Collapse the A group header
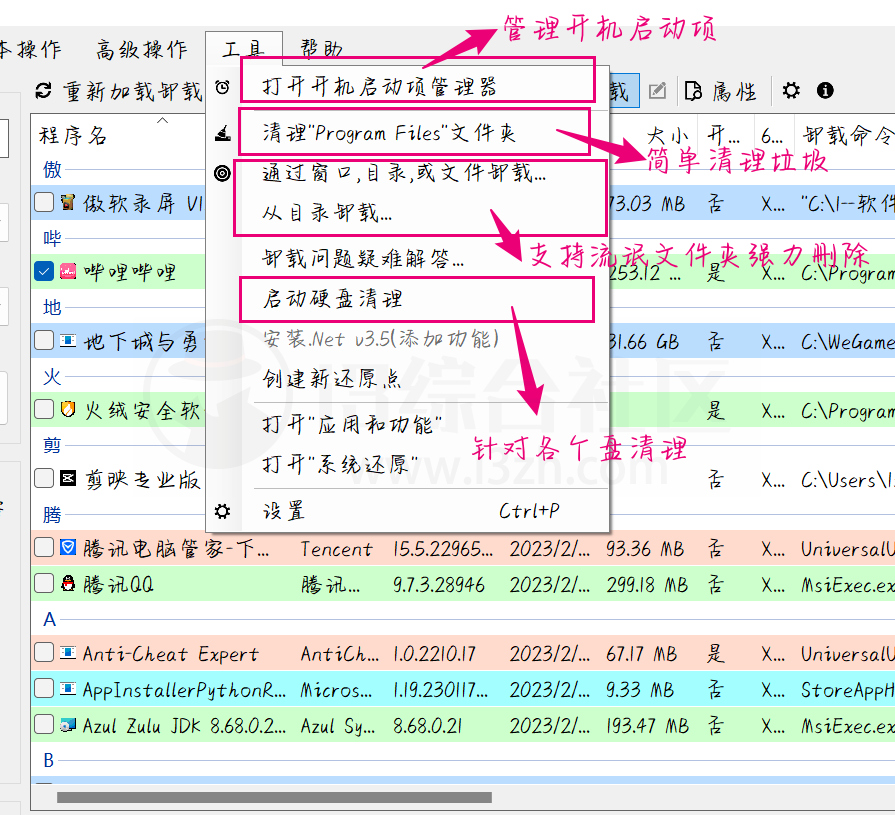This screenshot has width=895, height=815. pyautogui.click(x=50, y=619)
